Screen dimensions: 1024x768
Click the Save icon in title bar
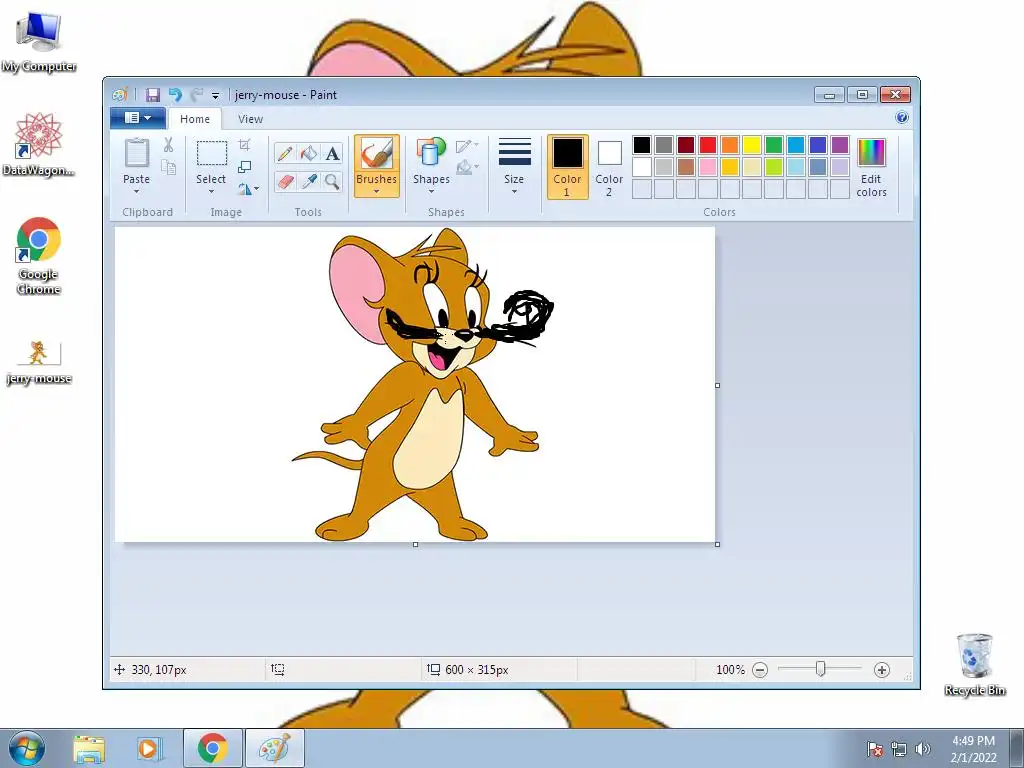(152, 95)
